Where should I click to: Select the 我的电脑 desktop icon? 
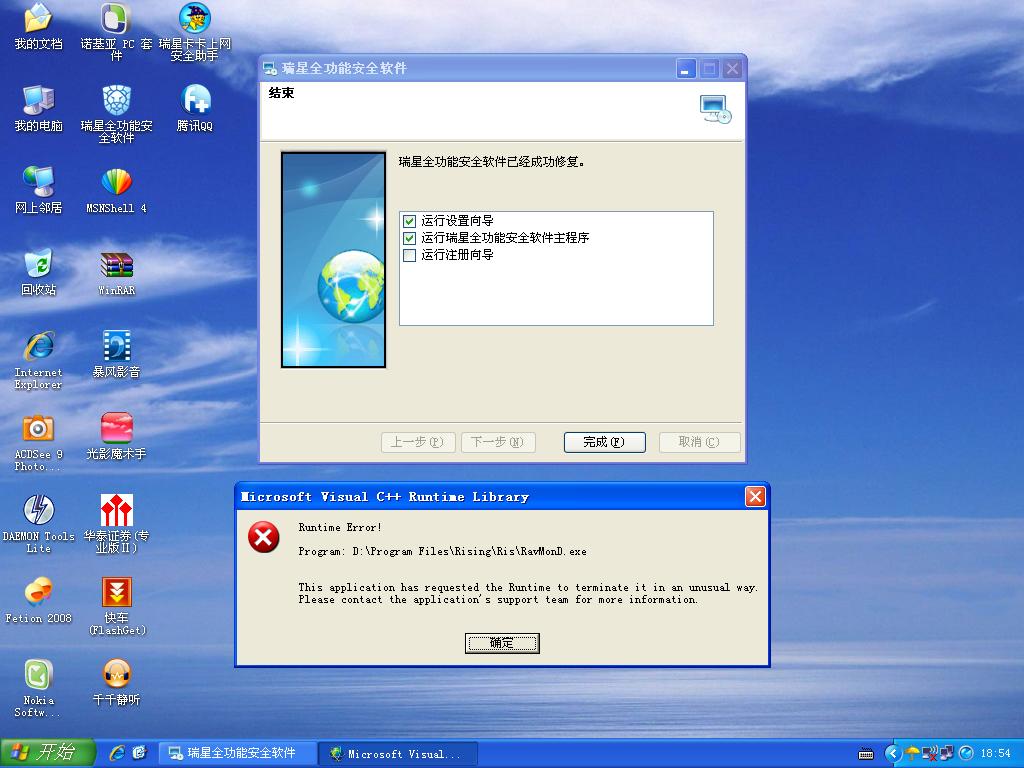click(39, 108)
